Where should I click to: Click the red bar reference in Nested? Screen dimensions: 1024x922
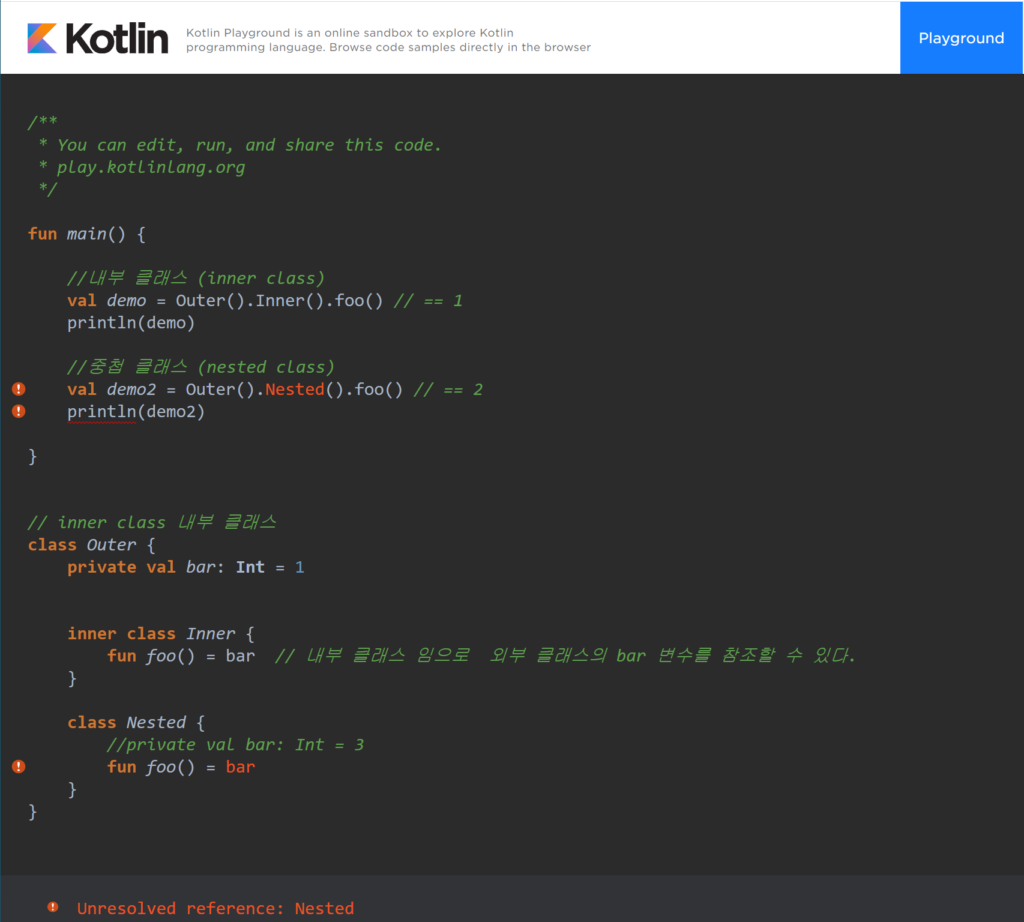240,767
